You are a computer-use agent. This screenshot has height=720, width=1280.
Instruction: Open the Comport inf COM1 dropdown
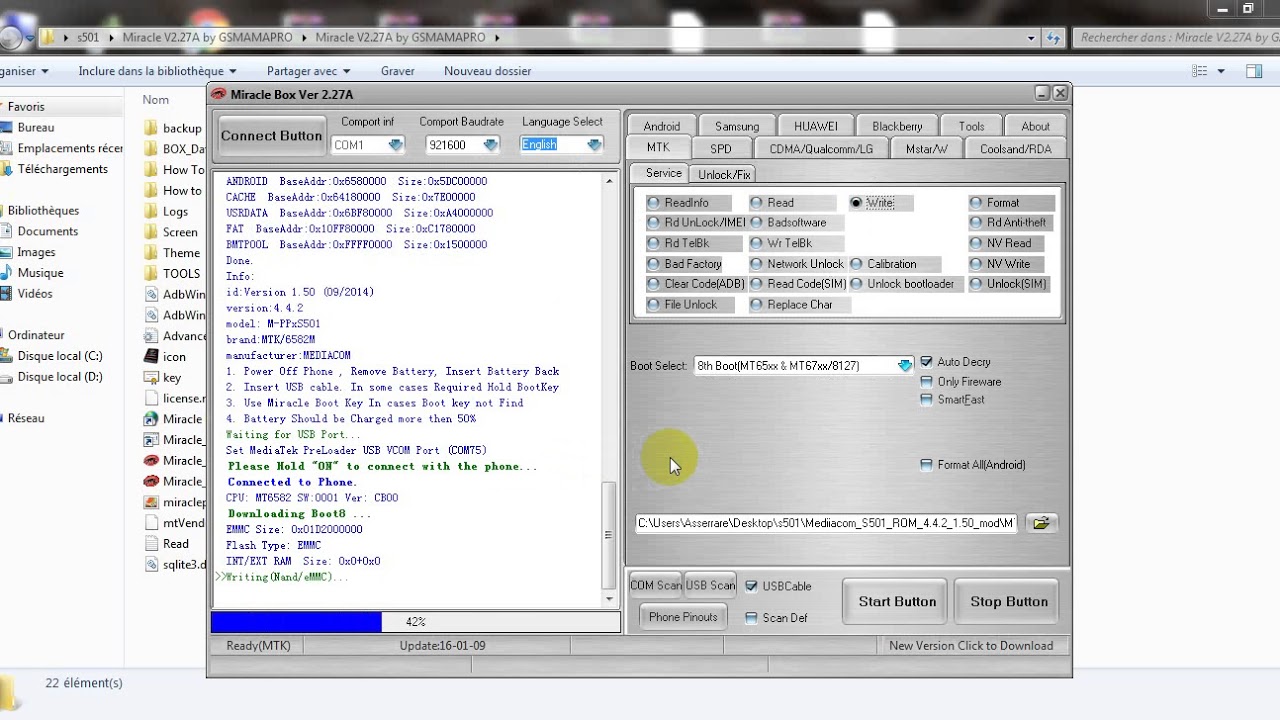pos(395,145)
